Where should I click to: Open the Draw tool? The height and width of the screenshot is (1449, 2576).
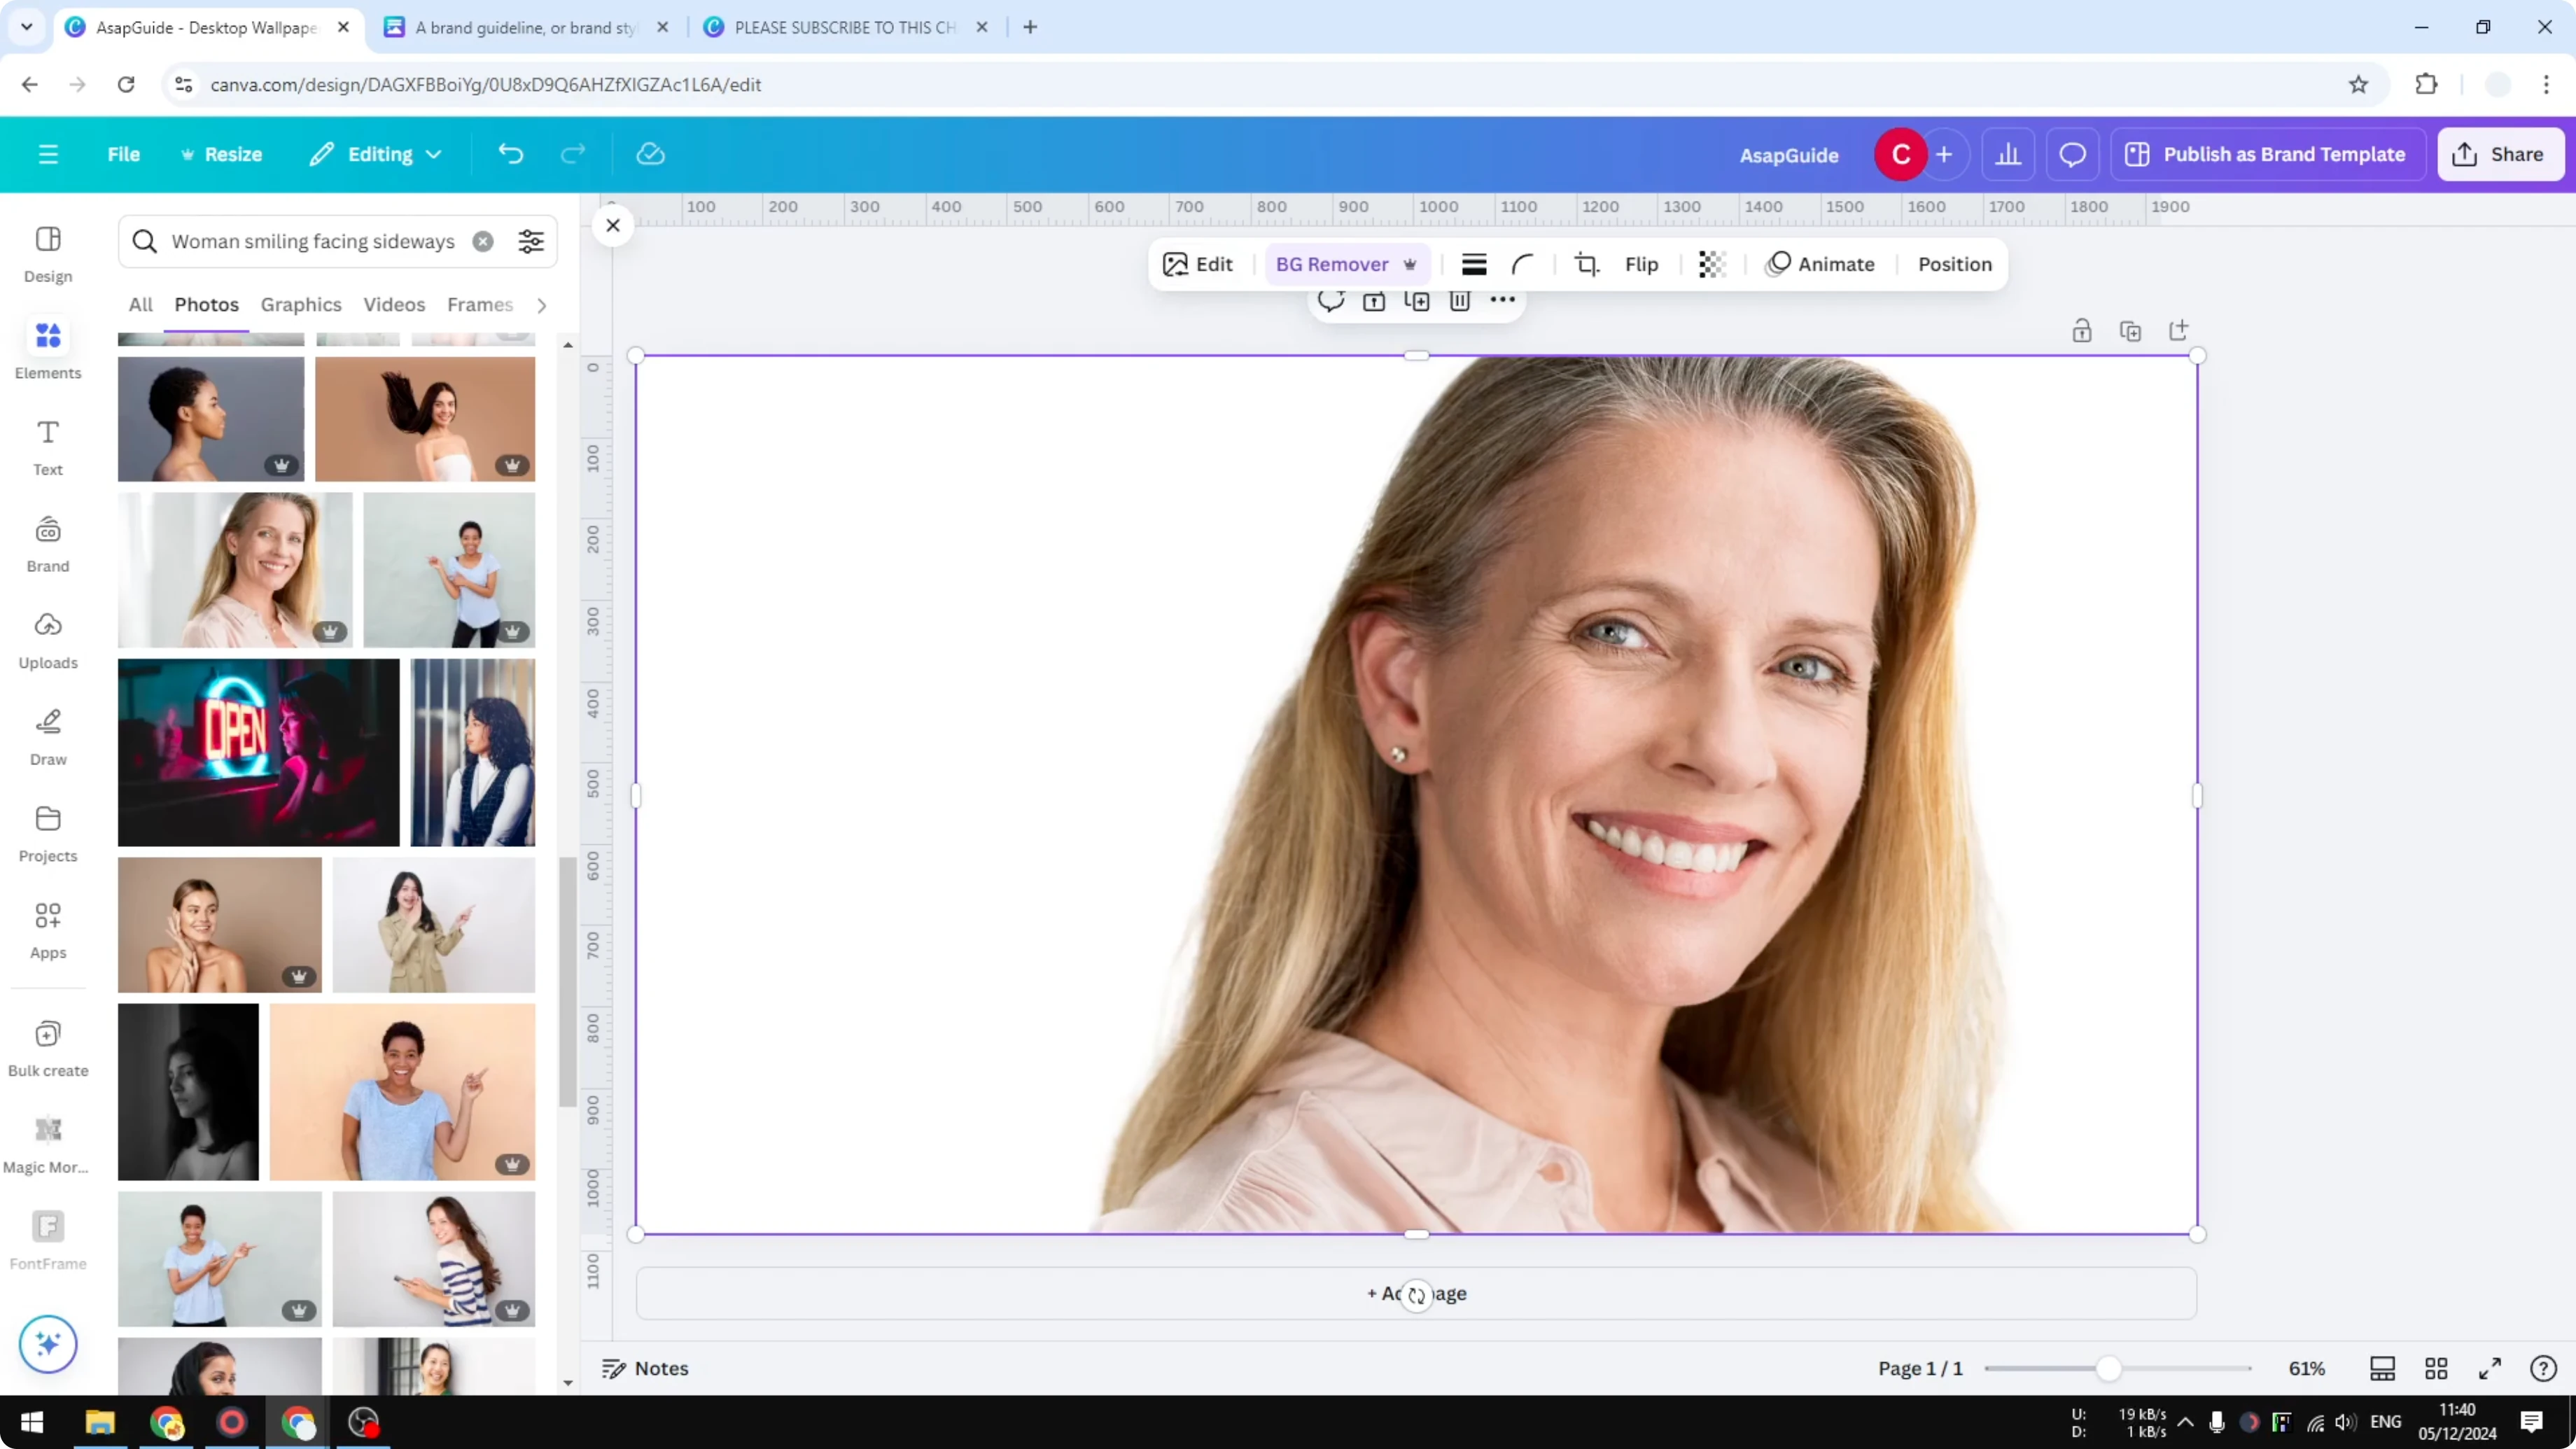[47, 736]
